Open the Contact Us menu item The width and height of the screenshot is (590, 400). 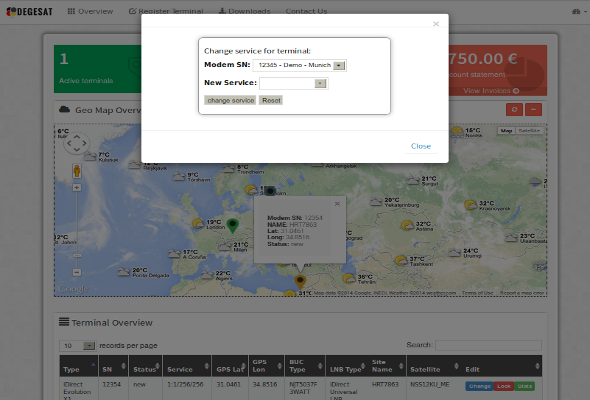pyautogui.click(x=306, y=11)
